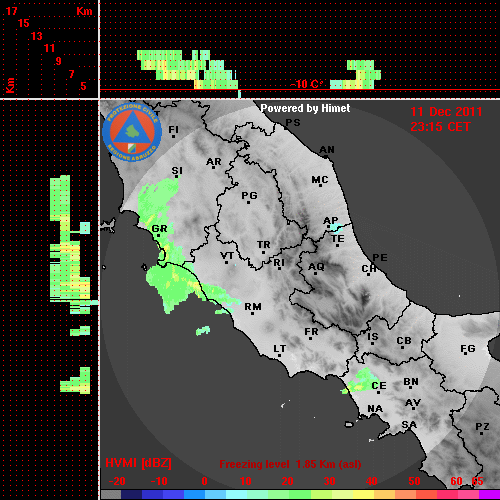The image size is (500, 500).
Task: Click the '10' dBZ scale value
Action: coord(246,481)
